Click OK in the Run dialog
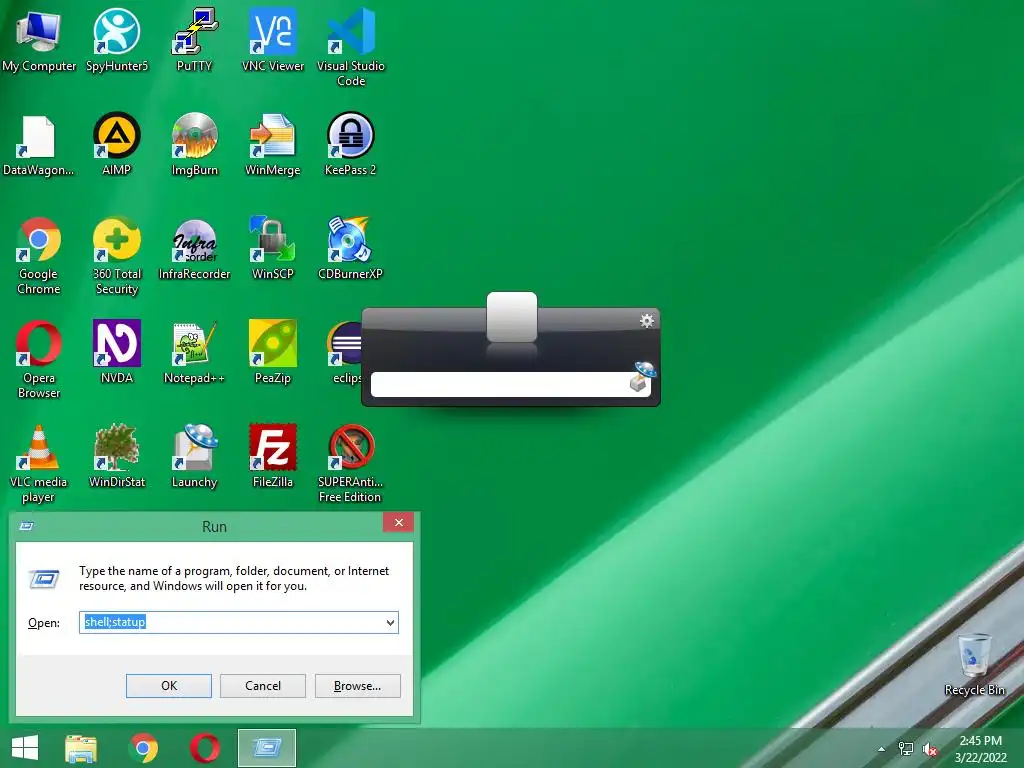Image resolution: width=1024 pixels, height=768 pixels. point(168,686)
